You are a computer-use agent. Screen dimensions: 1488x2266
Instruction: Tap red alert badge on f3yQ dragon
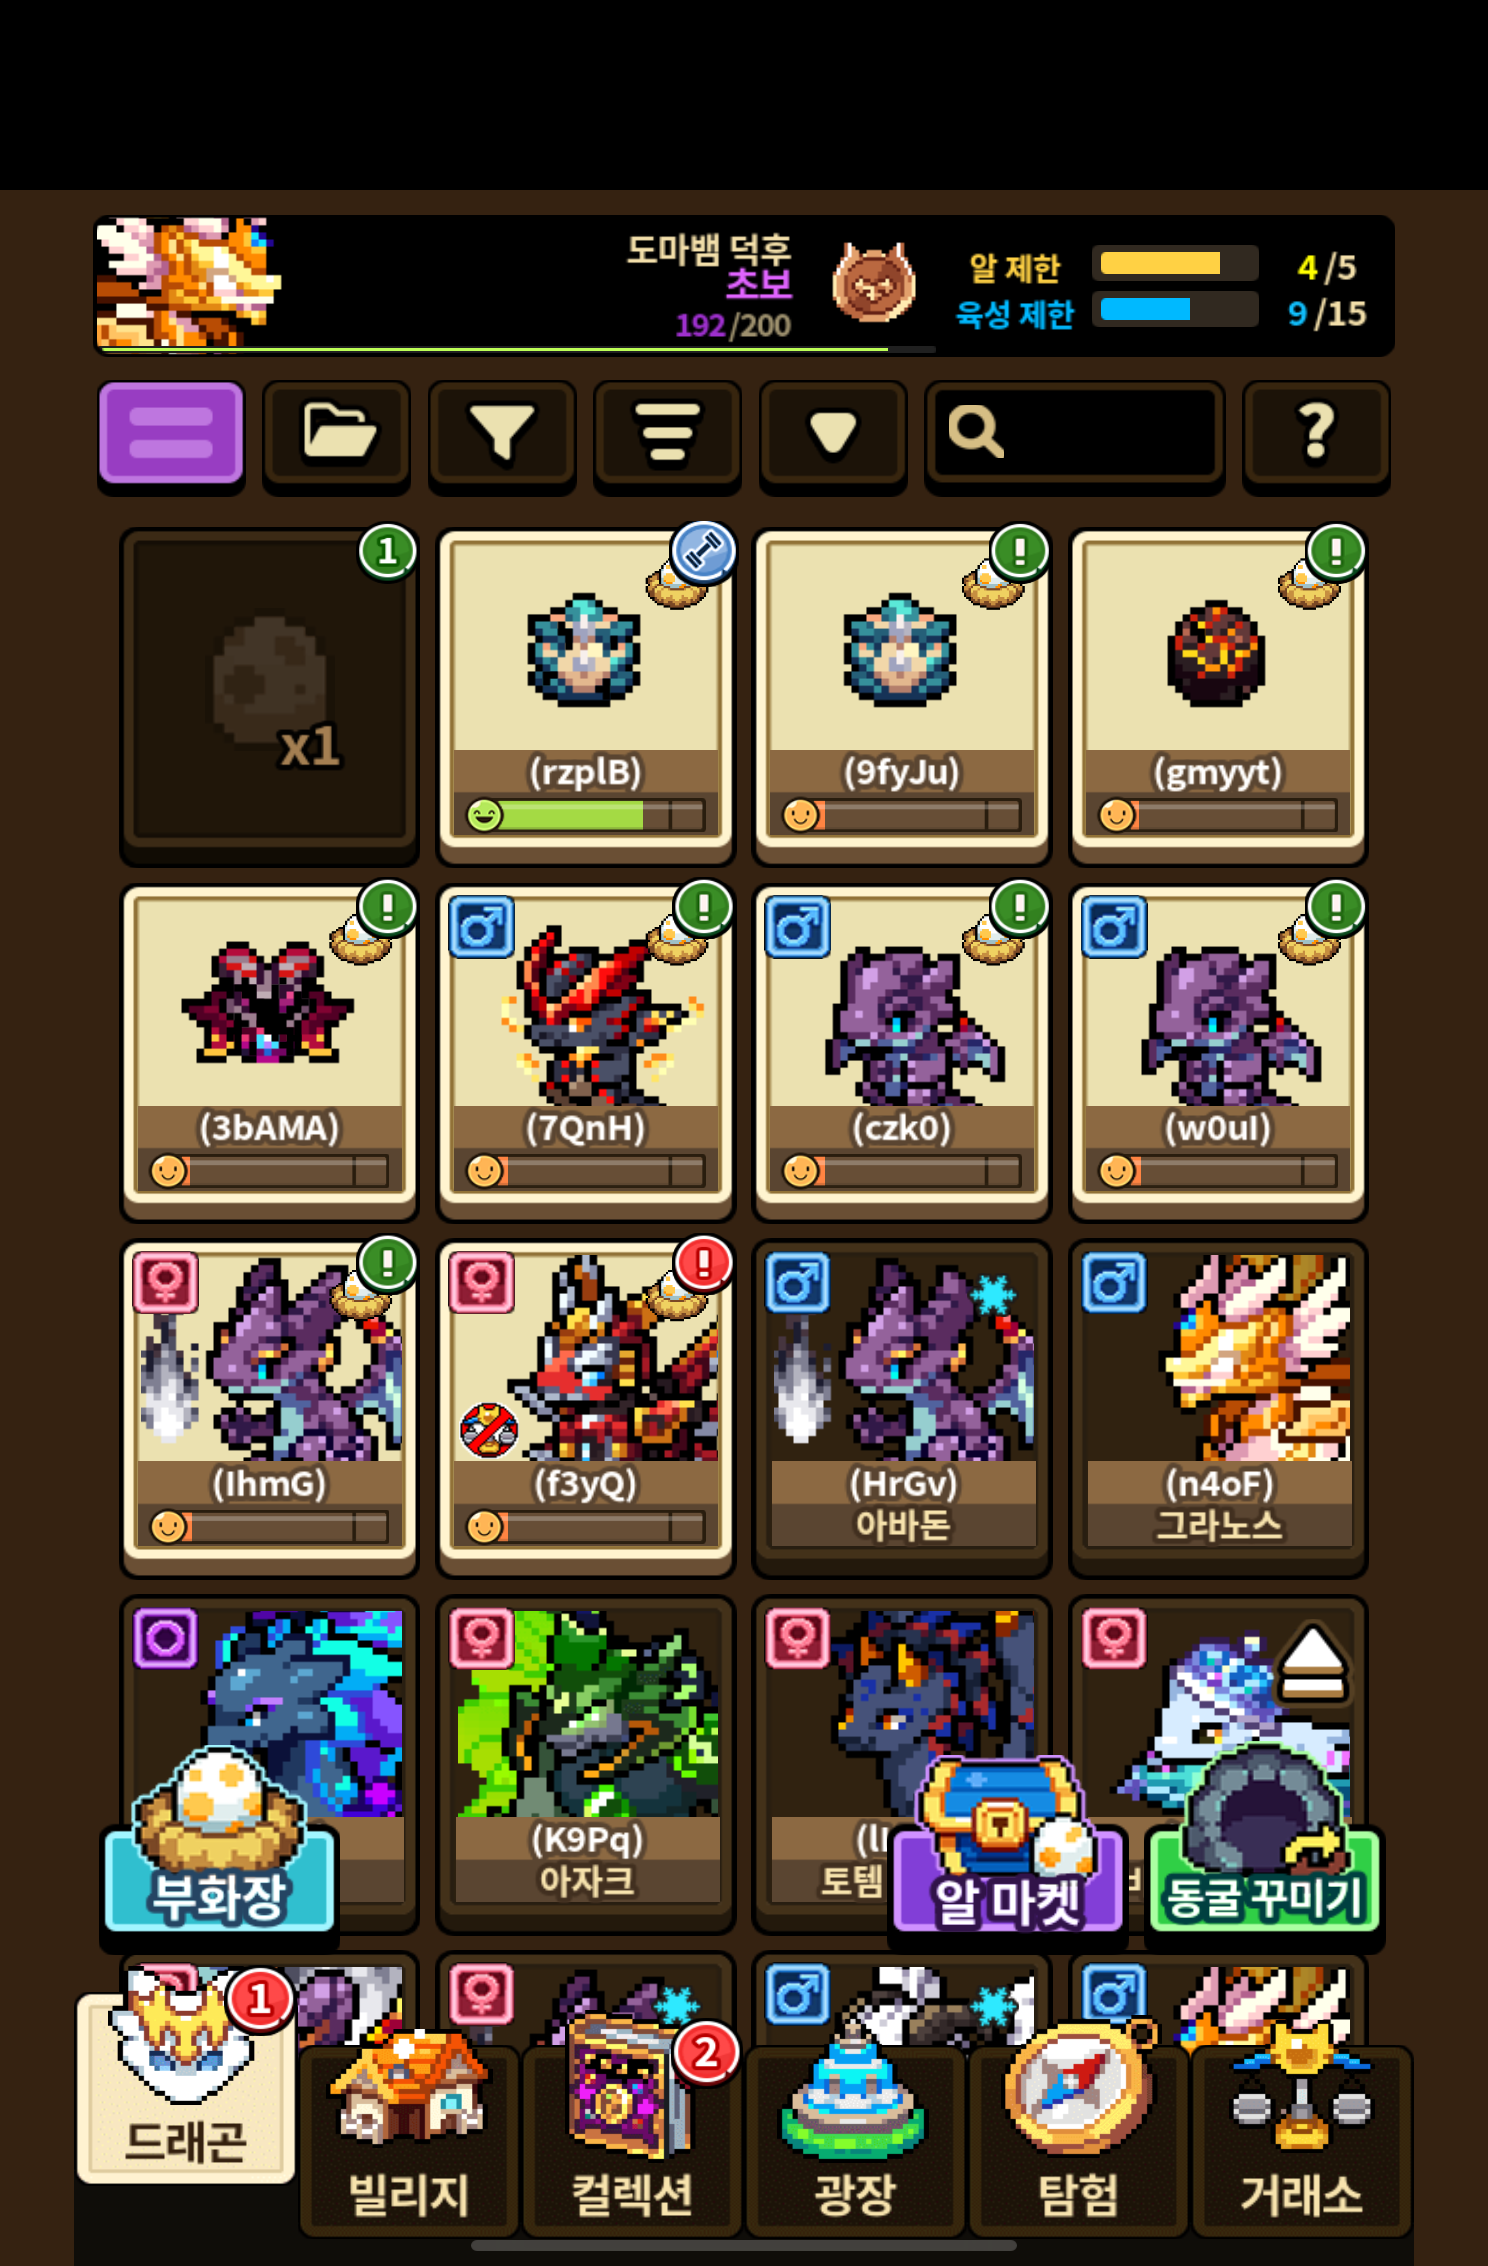[x=704, y=1263]
